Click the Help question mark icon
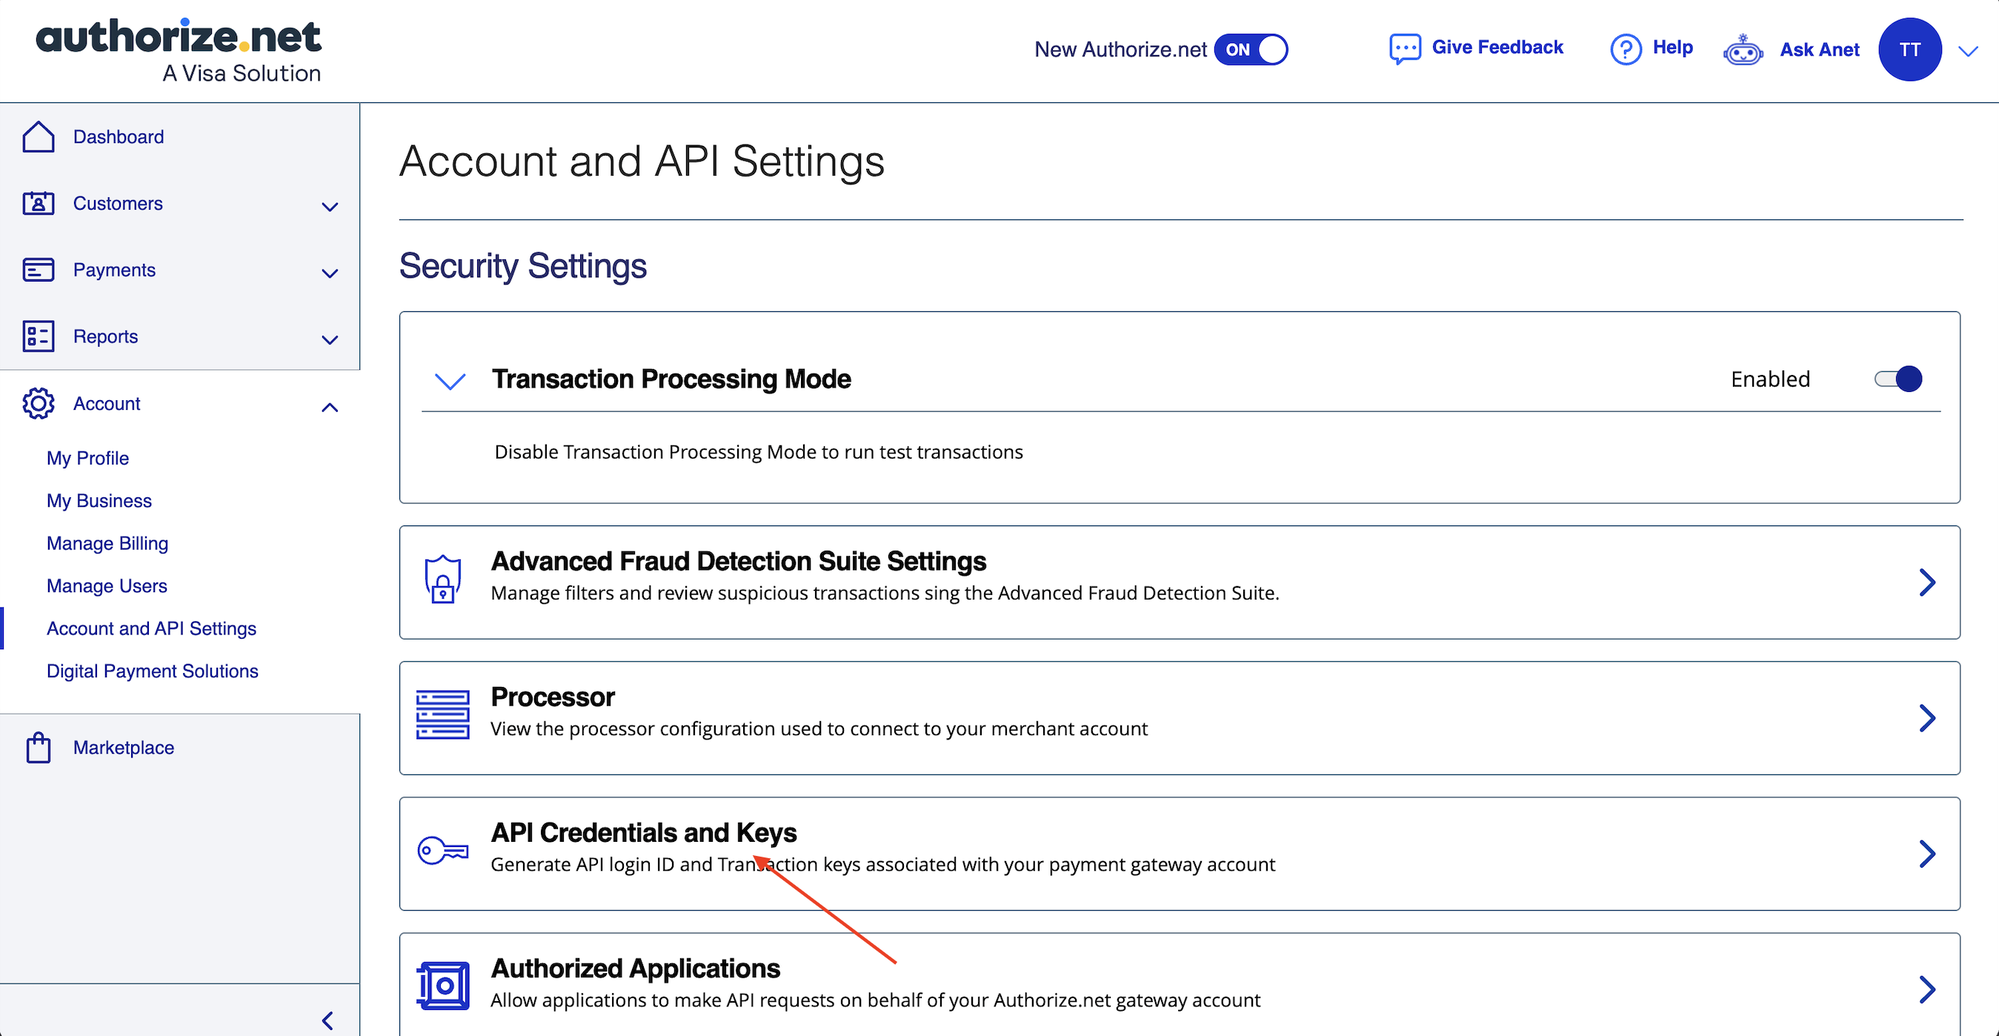 coord(1626,49)
